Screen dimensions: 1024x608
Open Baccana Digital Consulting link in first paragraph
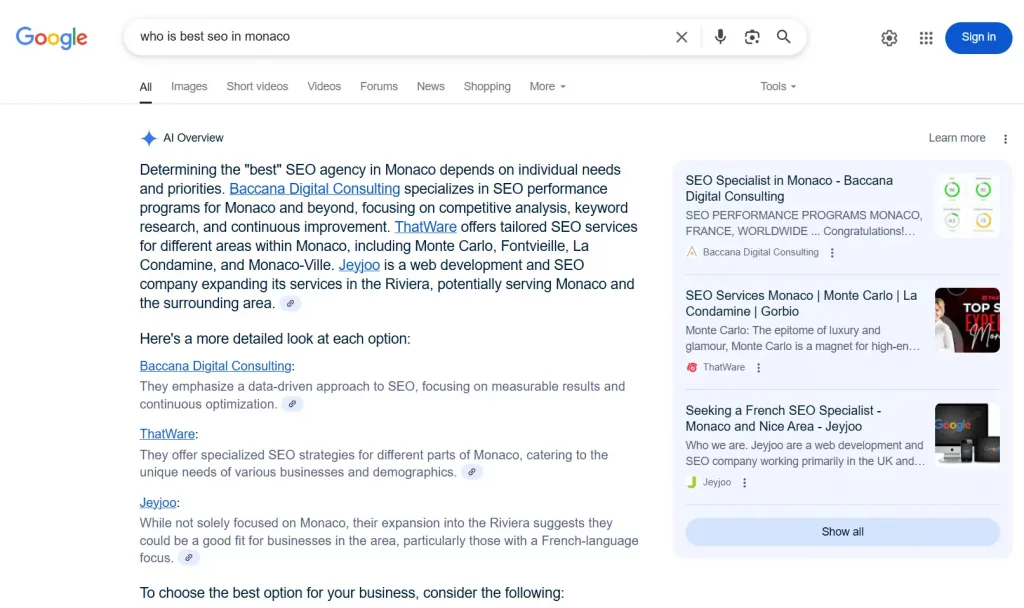pos(315,189)
